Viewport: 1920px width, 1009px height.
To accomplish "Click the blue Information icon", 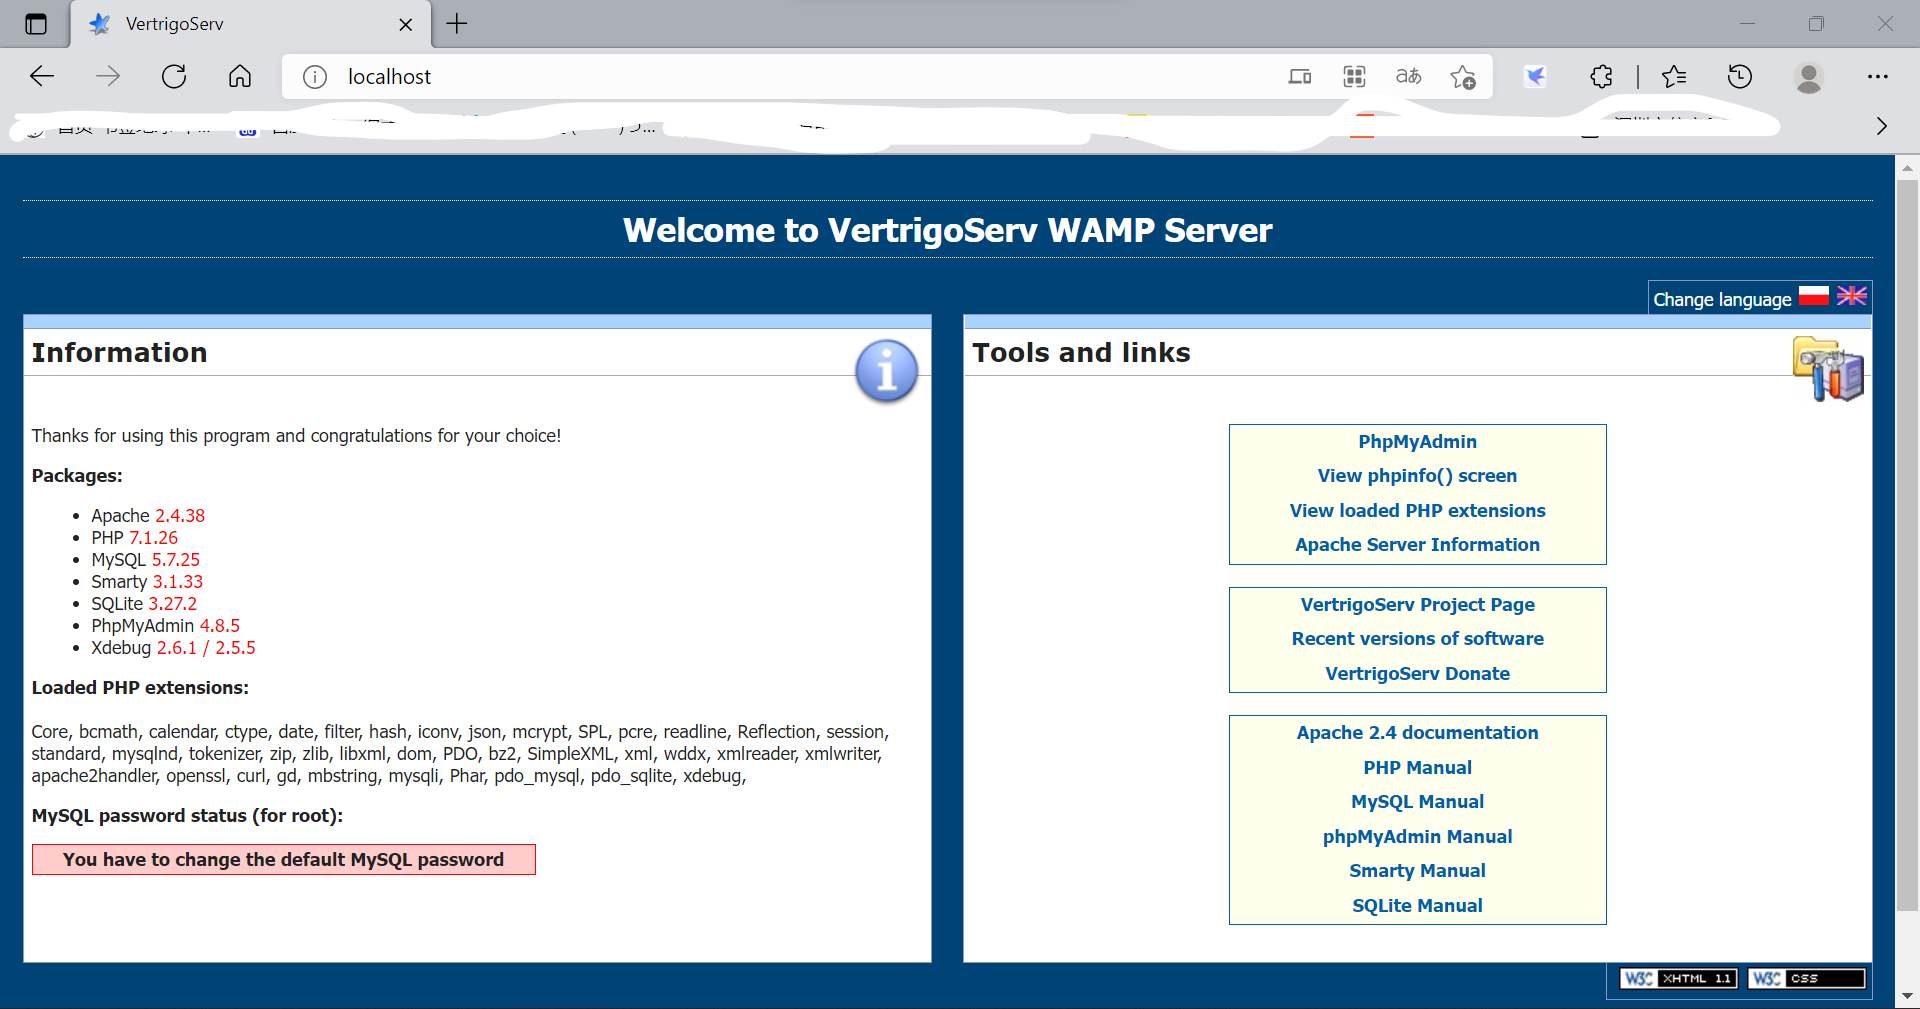I will point(886,371).
